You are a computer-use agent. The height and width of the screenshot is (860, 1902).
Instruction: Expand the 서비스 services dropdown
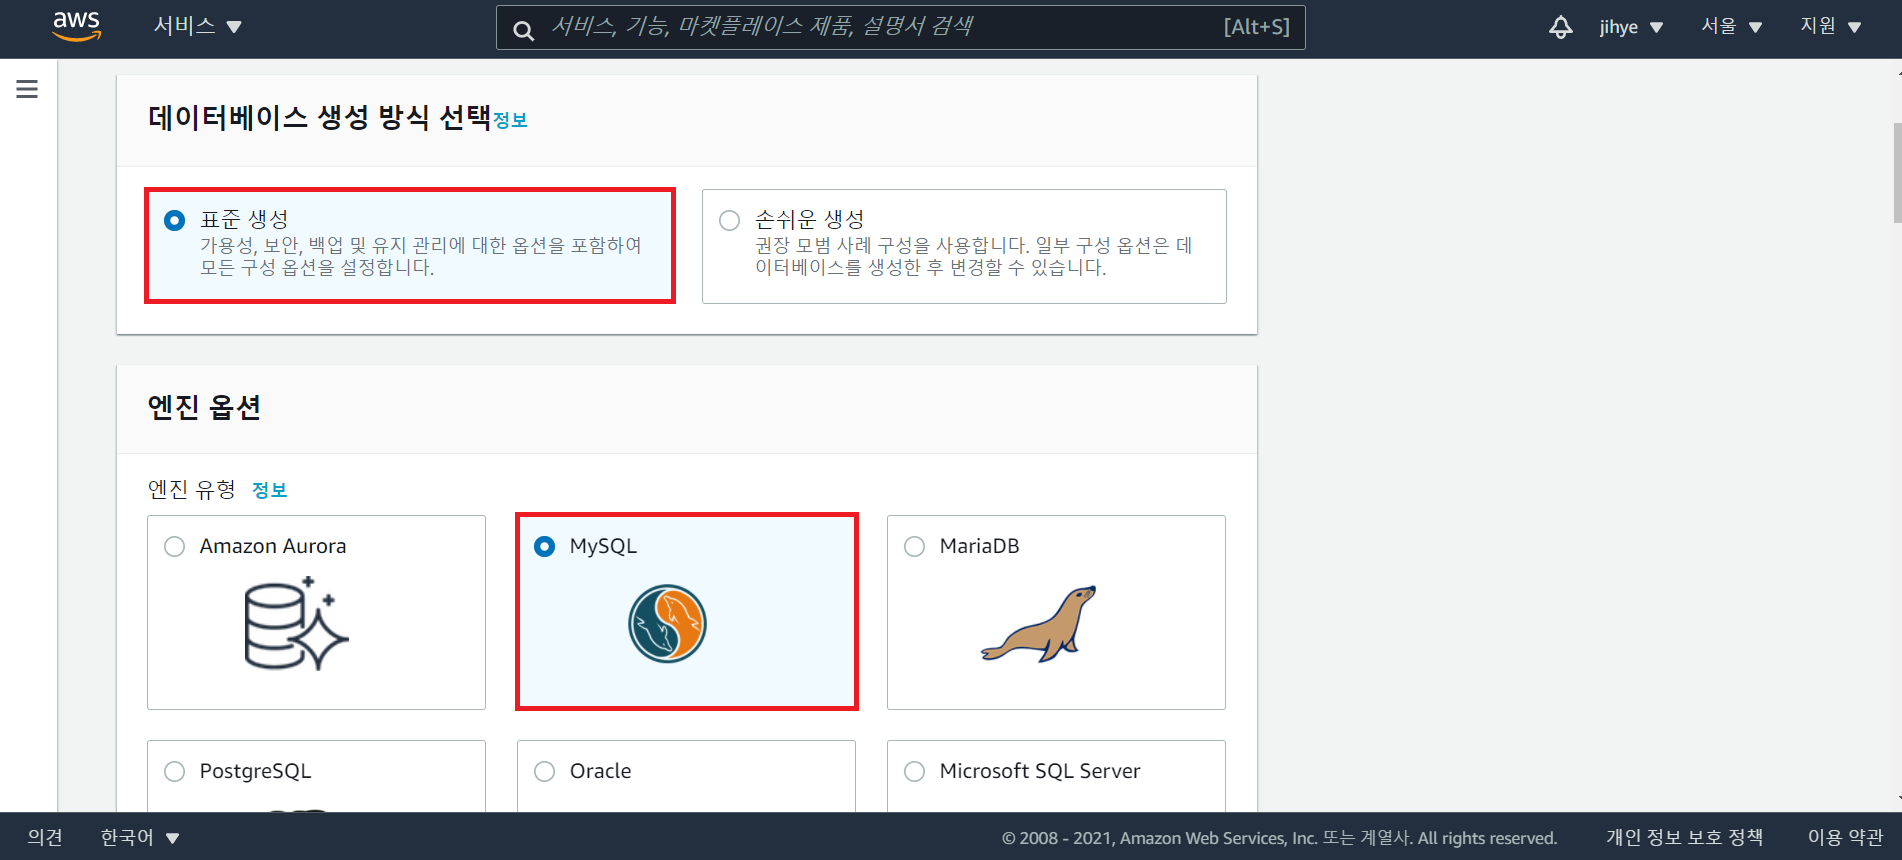click(197, 26)
